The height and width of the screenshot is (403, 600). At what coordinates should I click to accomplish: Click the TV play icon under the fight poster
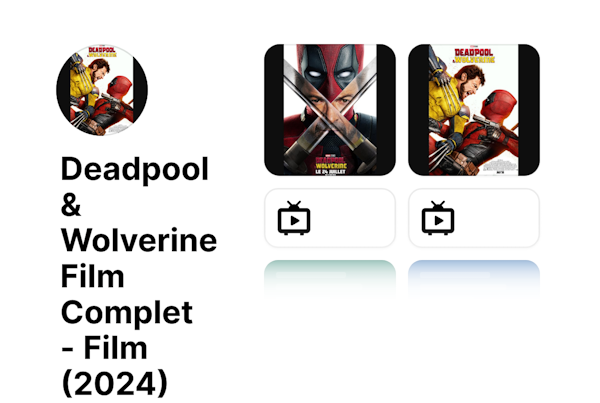point(438,218)
